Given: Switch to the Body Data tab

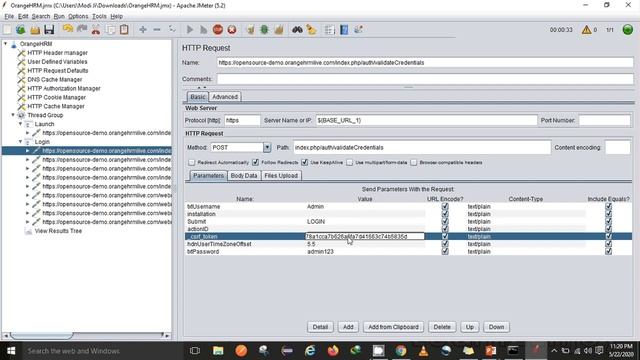Looking at the screenshot, I should pos(244,176).
